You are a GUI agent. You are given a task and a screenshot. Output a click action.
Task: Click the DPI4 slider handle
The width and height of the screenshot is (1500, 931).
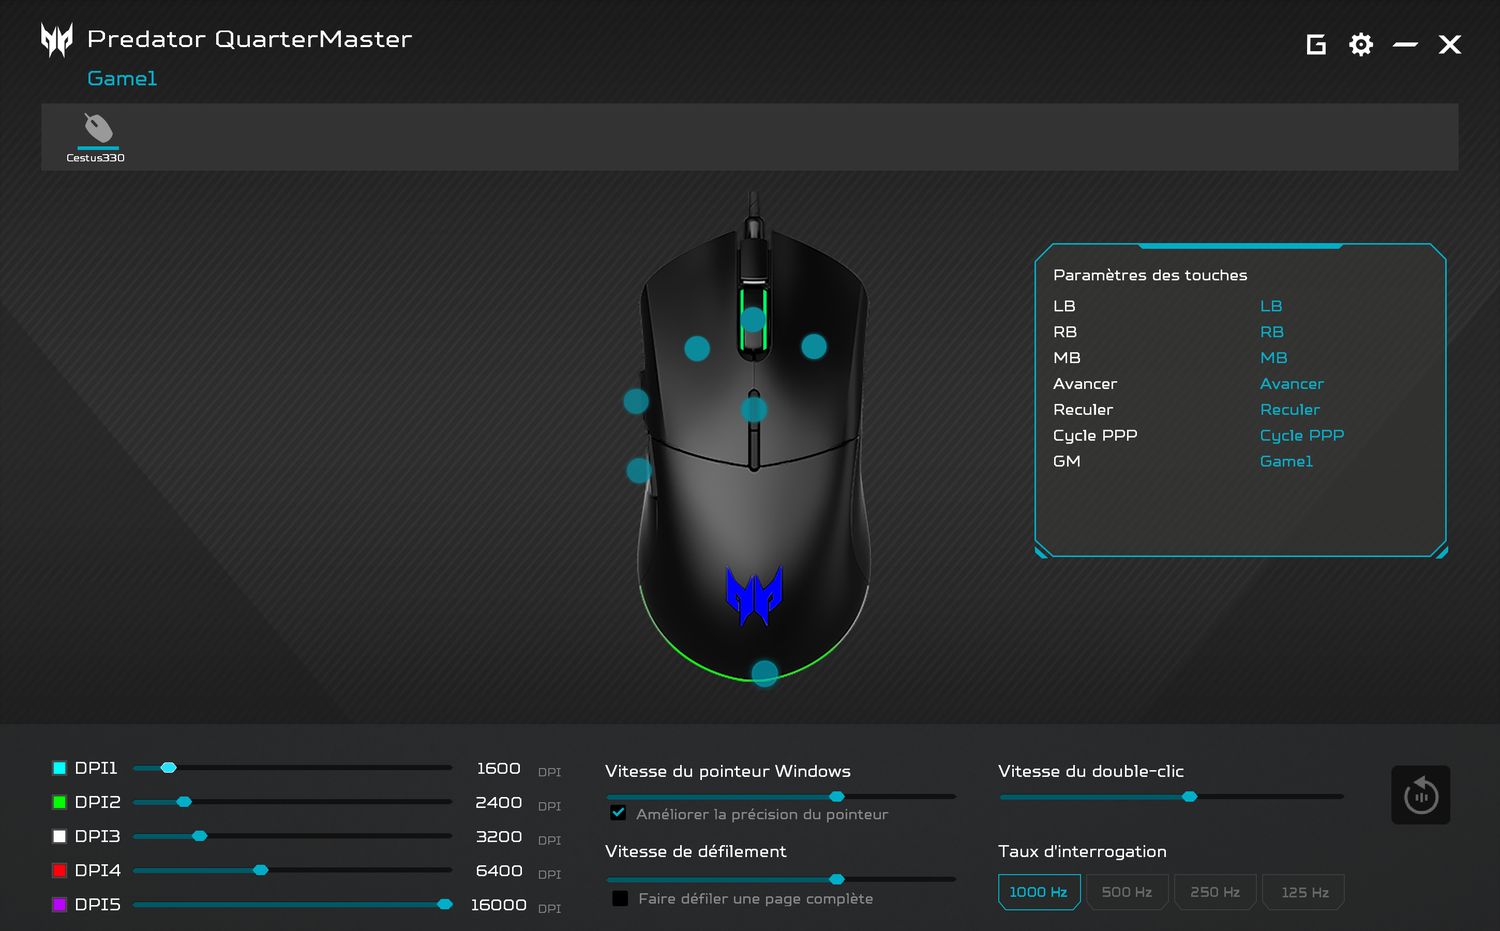click(261, 870)
